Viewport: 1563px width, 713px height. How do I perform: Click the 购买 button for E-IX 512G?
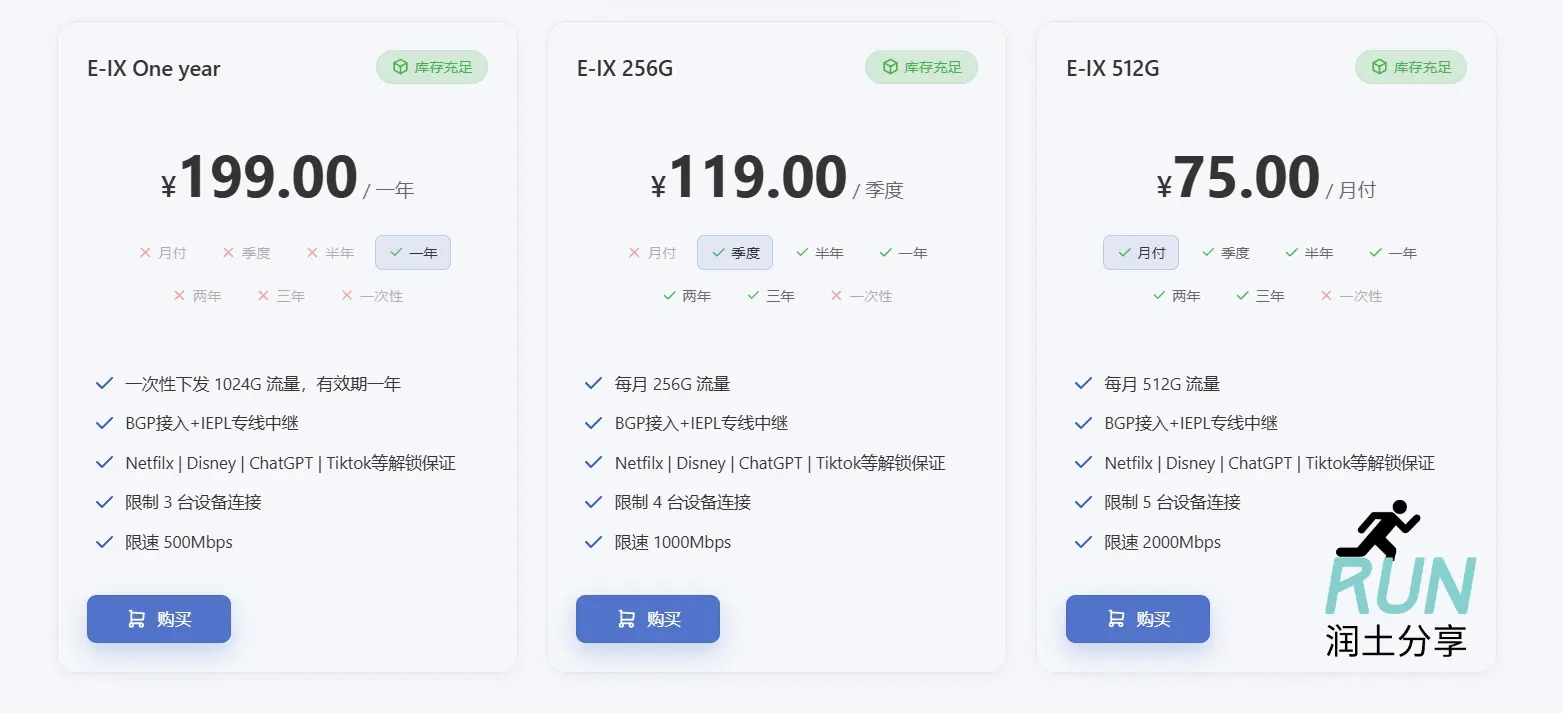tap(1137, 619)
